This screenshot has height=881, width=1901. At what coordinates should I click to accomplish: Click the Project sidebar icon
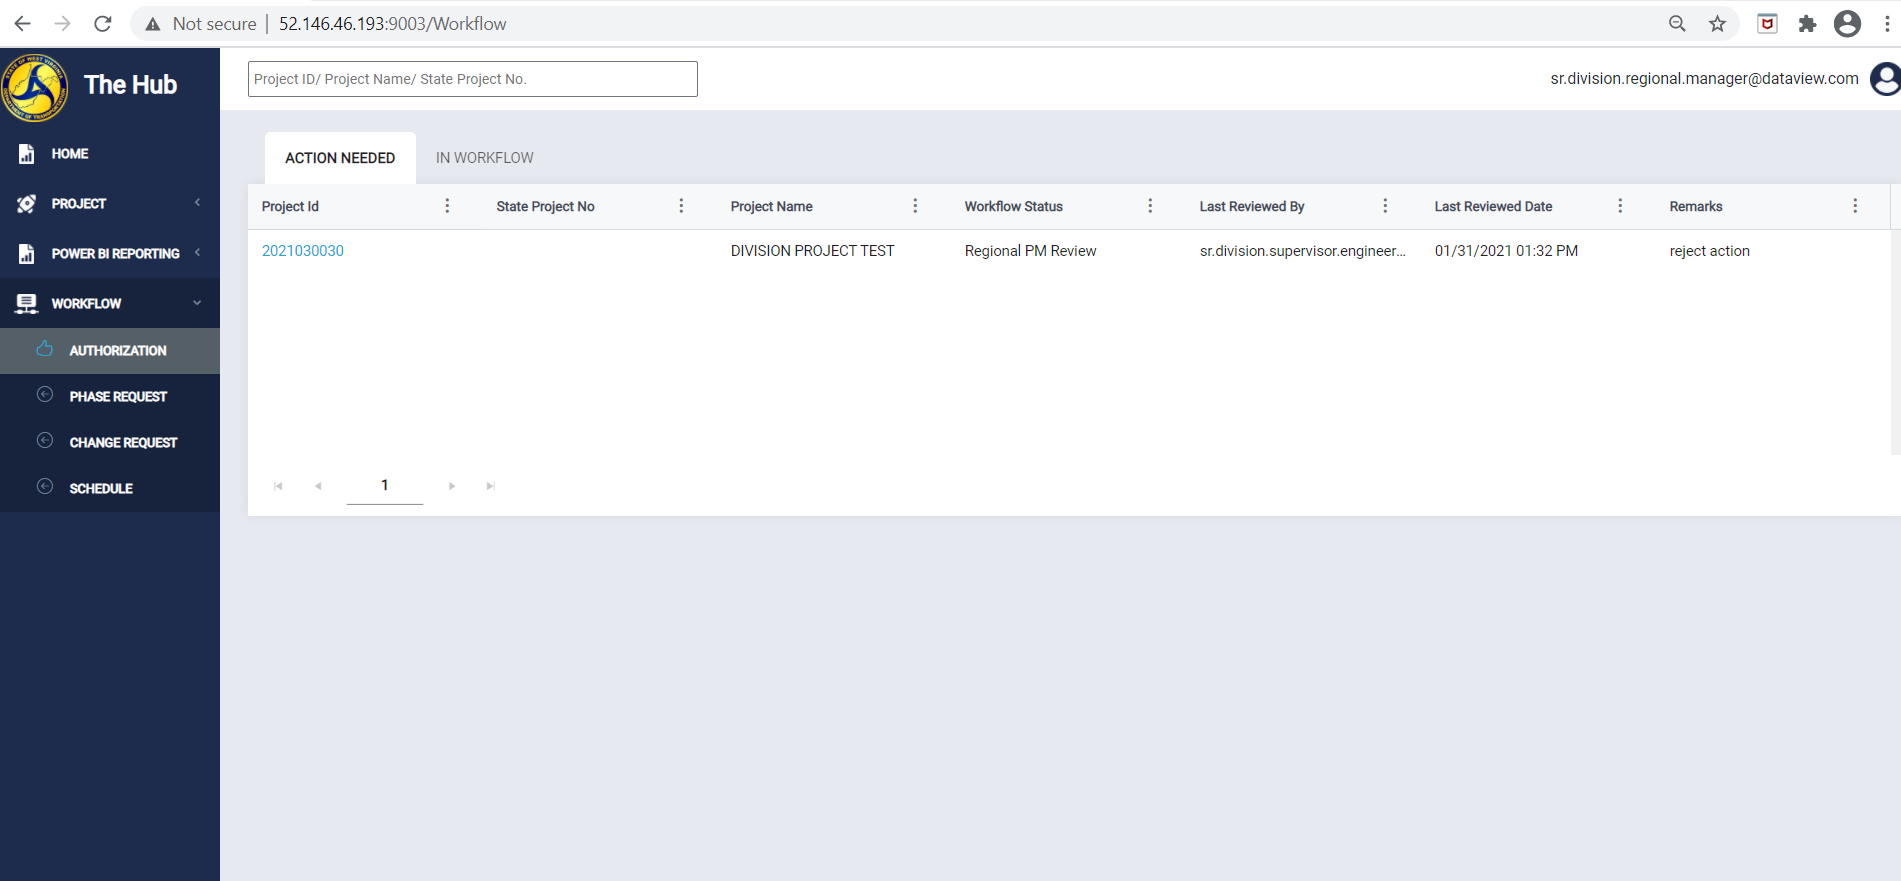tap(27, 204)
